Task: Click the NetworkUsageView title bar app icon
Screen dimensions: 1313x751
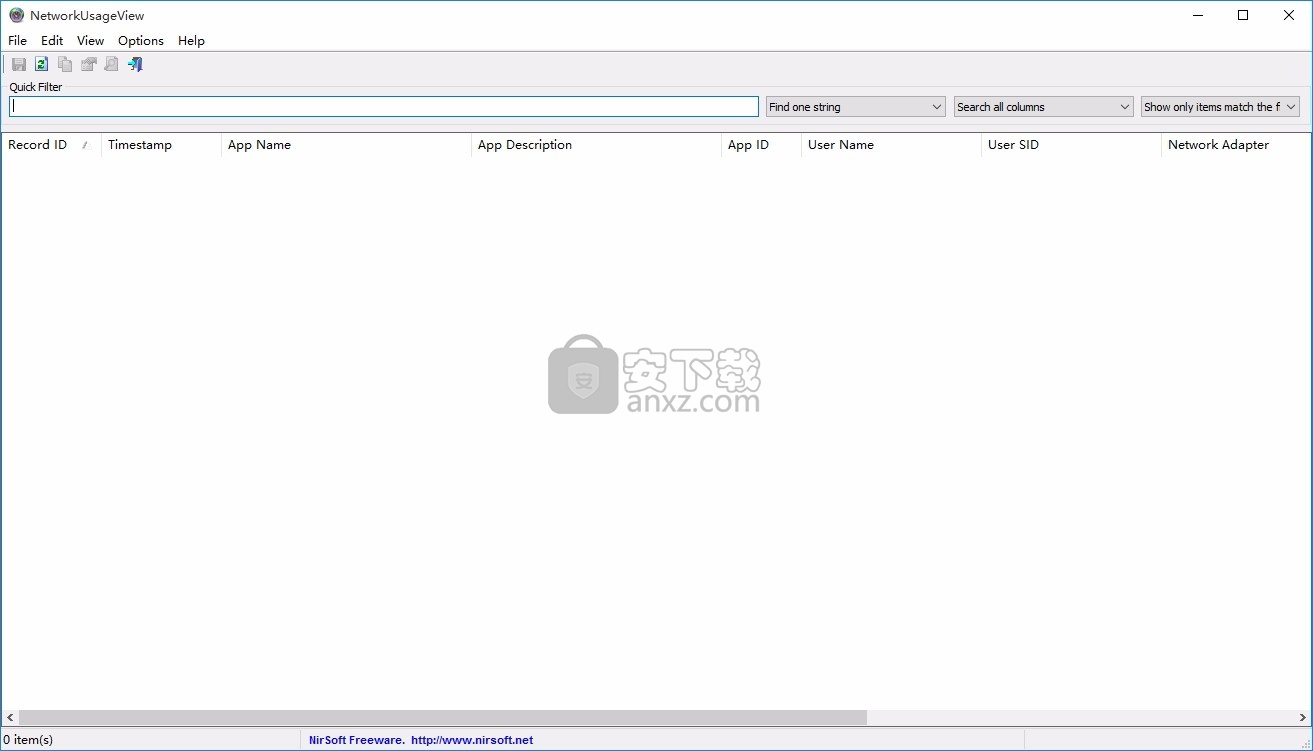Action: [16, 15]
